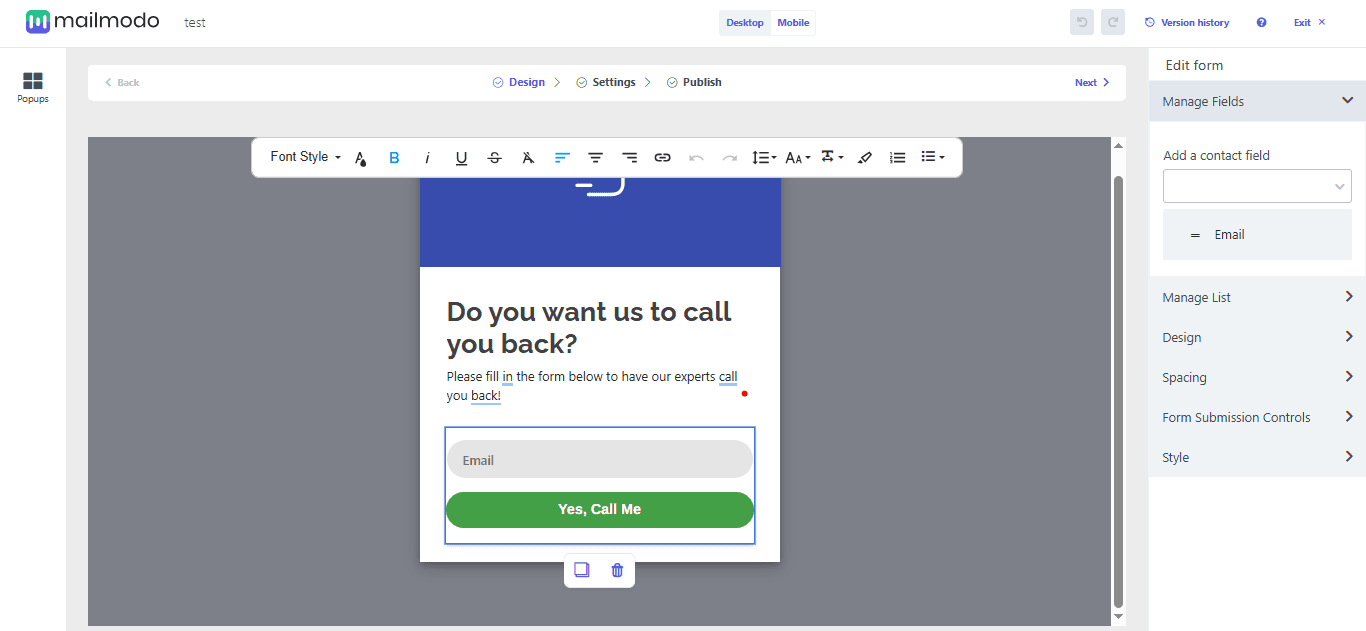
Task: Go to the Settings step
Action: pos(605,82)
